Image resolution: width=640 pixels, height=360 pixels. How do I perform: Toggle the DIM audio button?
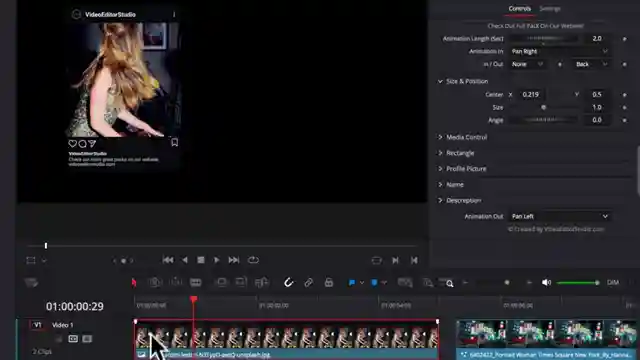[x=613, y=282]
